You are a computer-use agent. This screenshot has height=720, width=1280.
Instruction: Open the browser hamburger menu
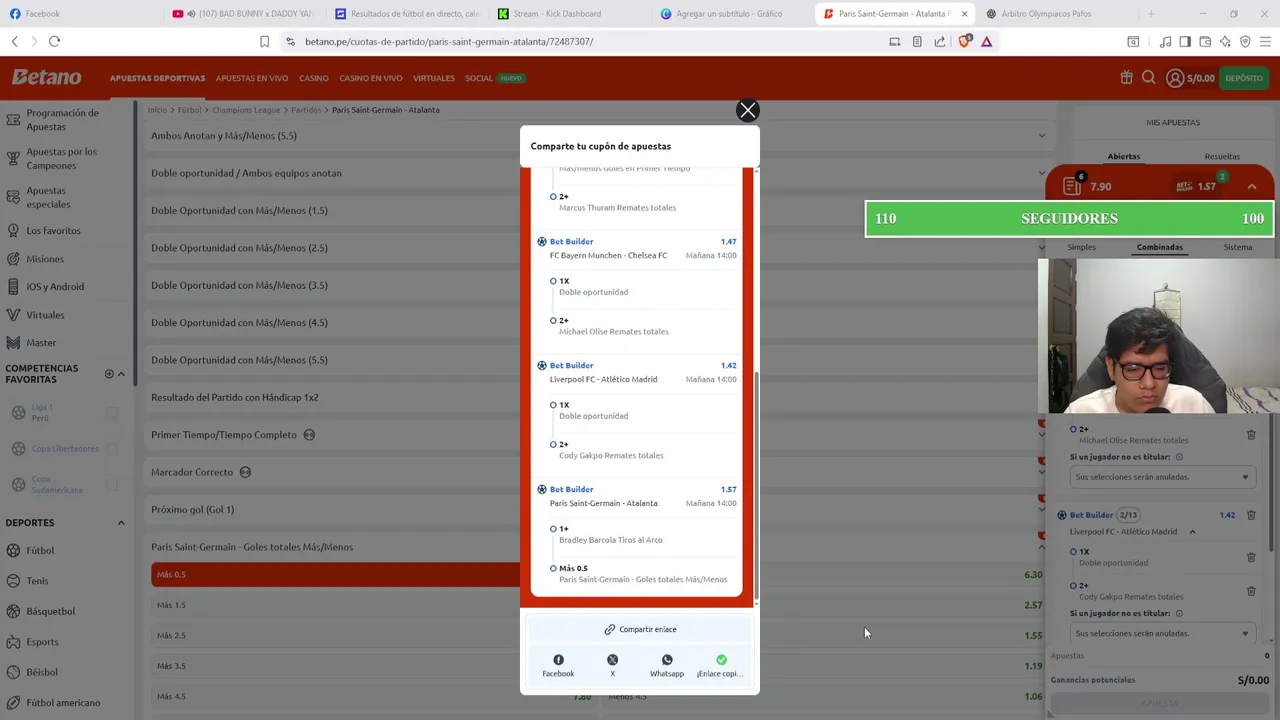(1265, 41)
